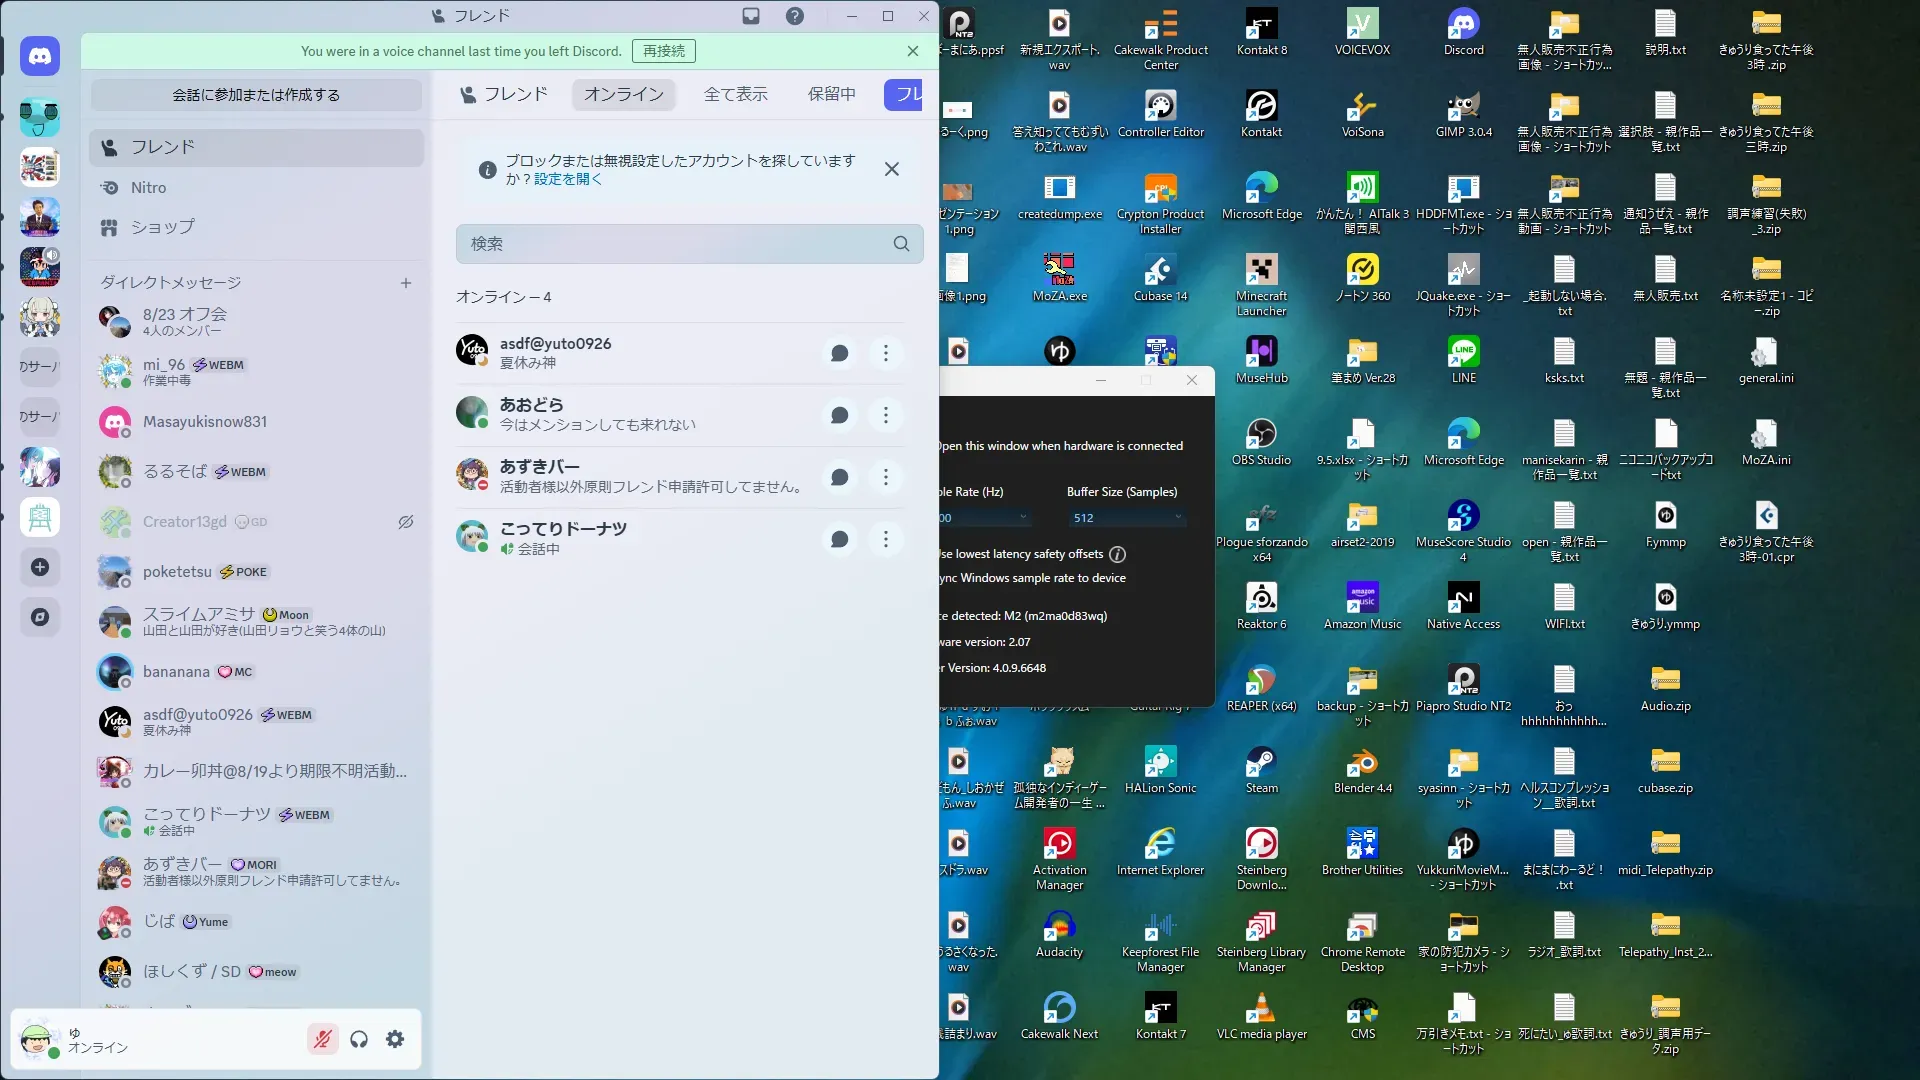Image resolution: width=1920 pixels, height=1080 pixels.
Task: Toggle the headphones deafen button
Action: coord(359,1039)
